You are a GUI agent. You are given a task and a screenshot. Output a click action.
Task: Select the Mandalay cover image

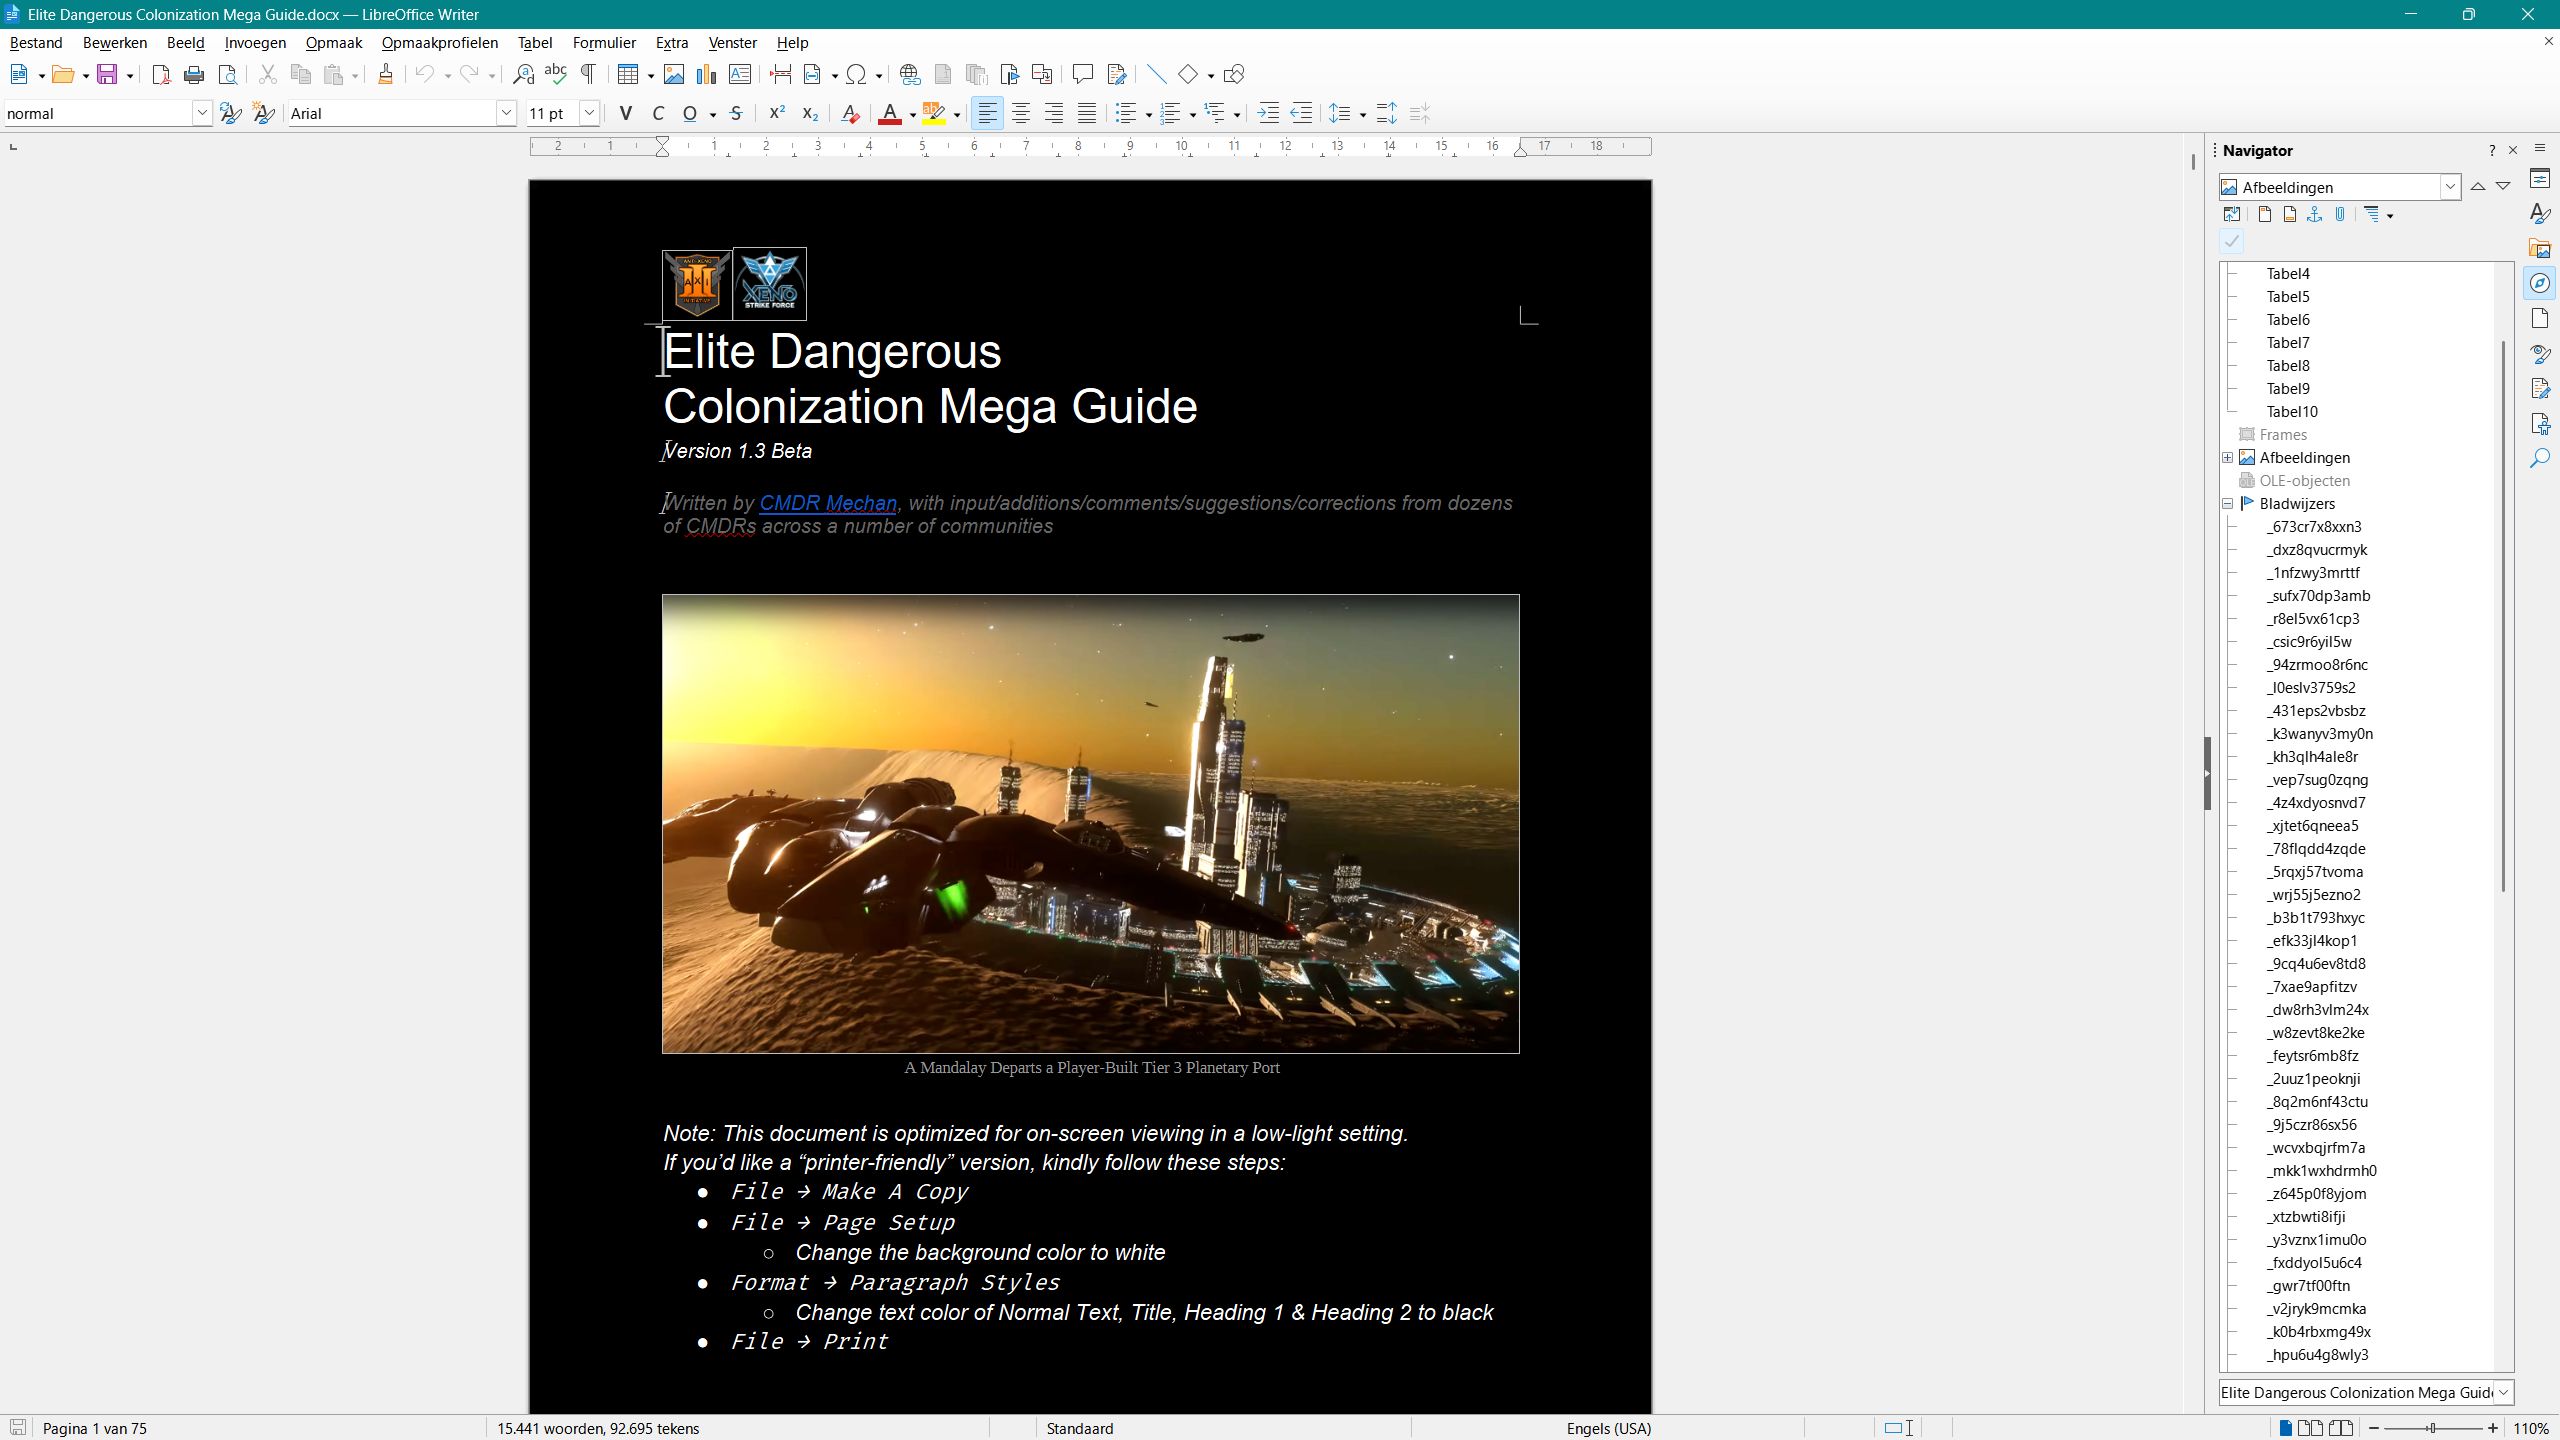coord(1090,824)
